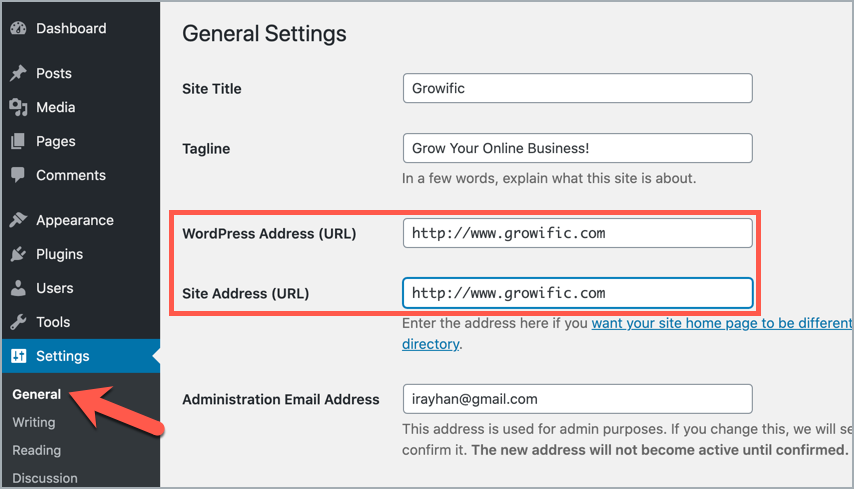
Task: Click 'The new address will not become active' text
Action: (660, 450)
